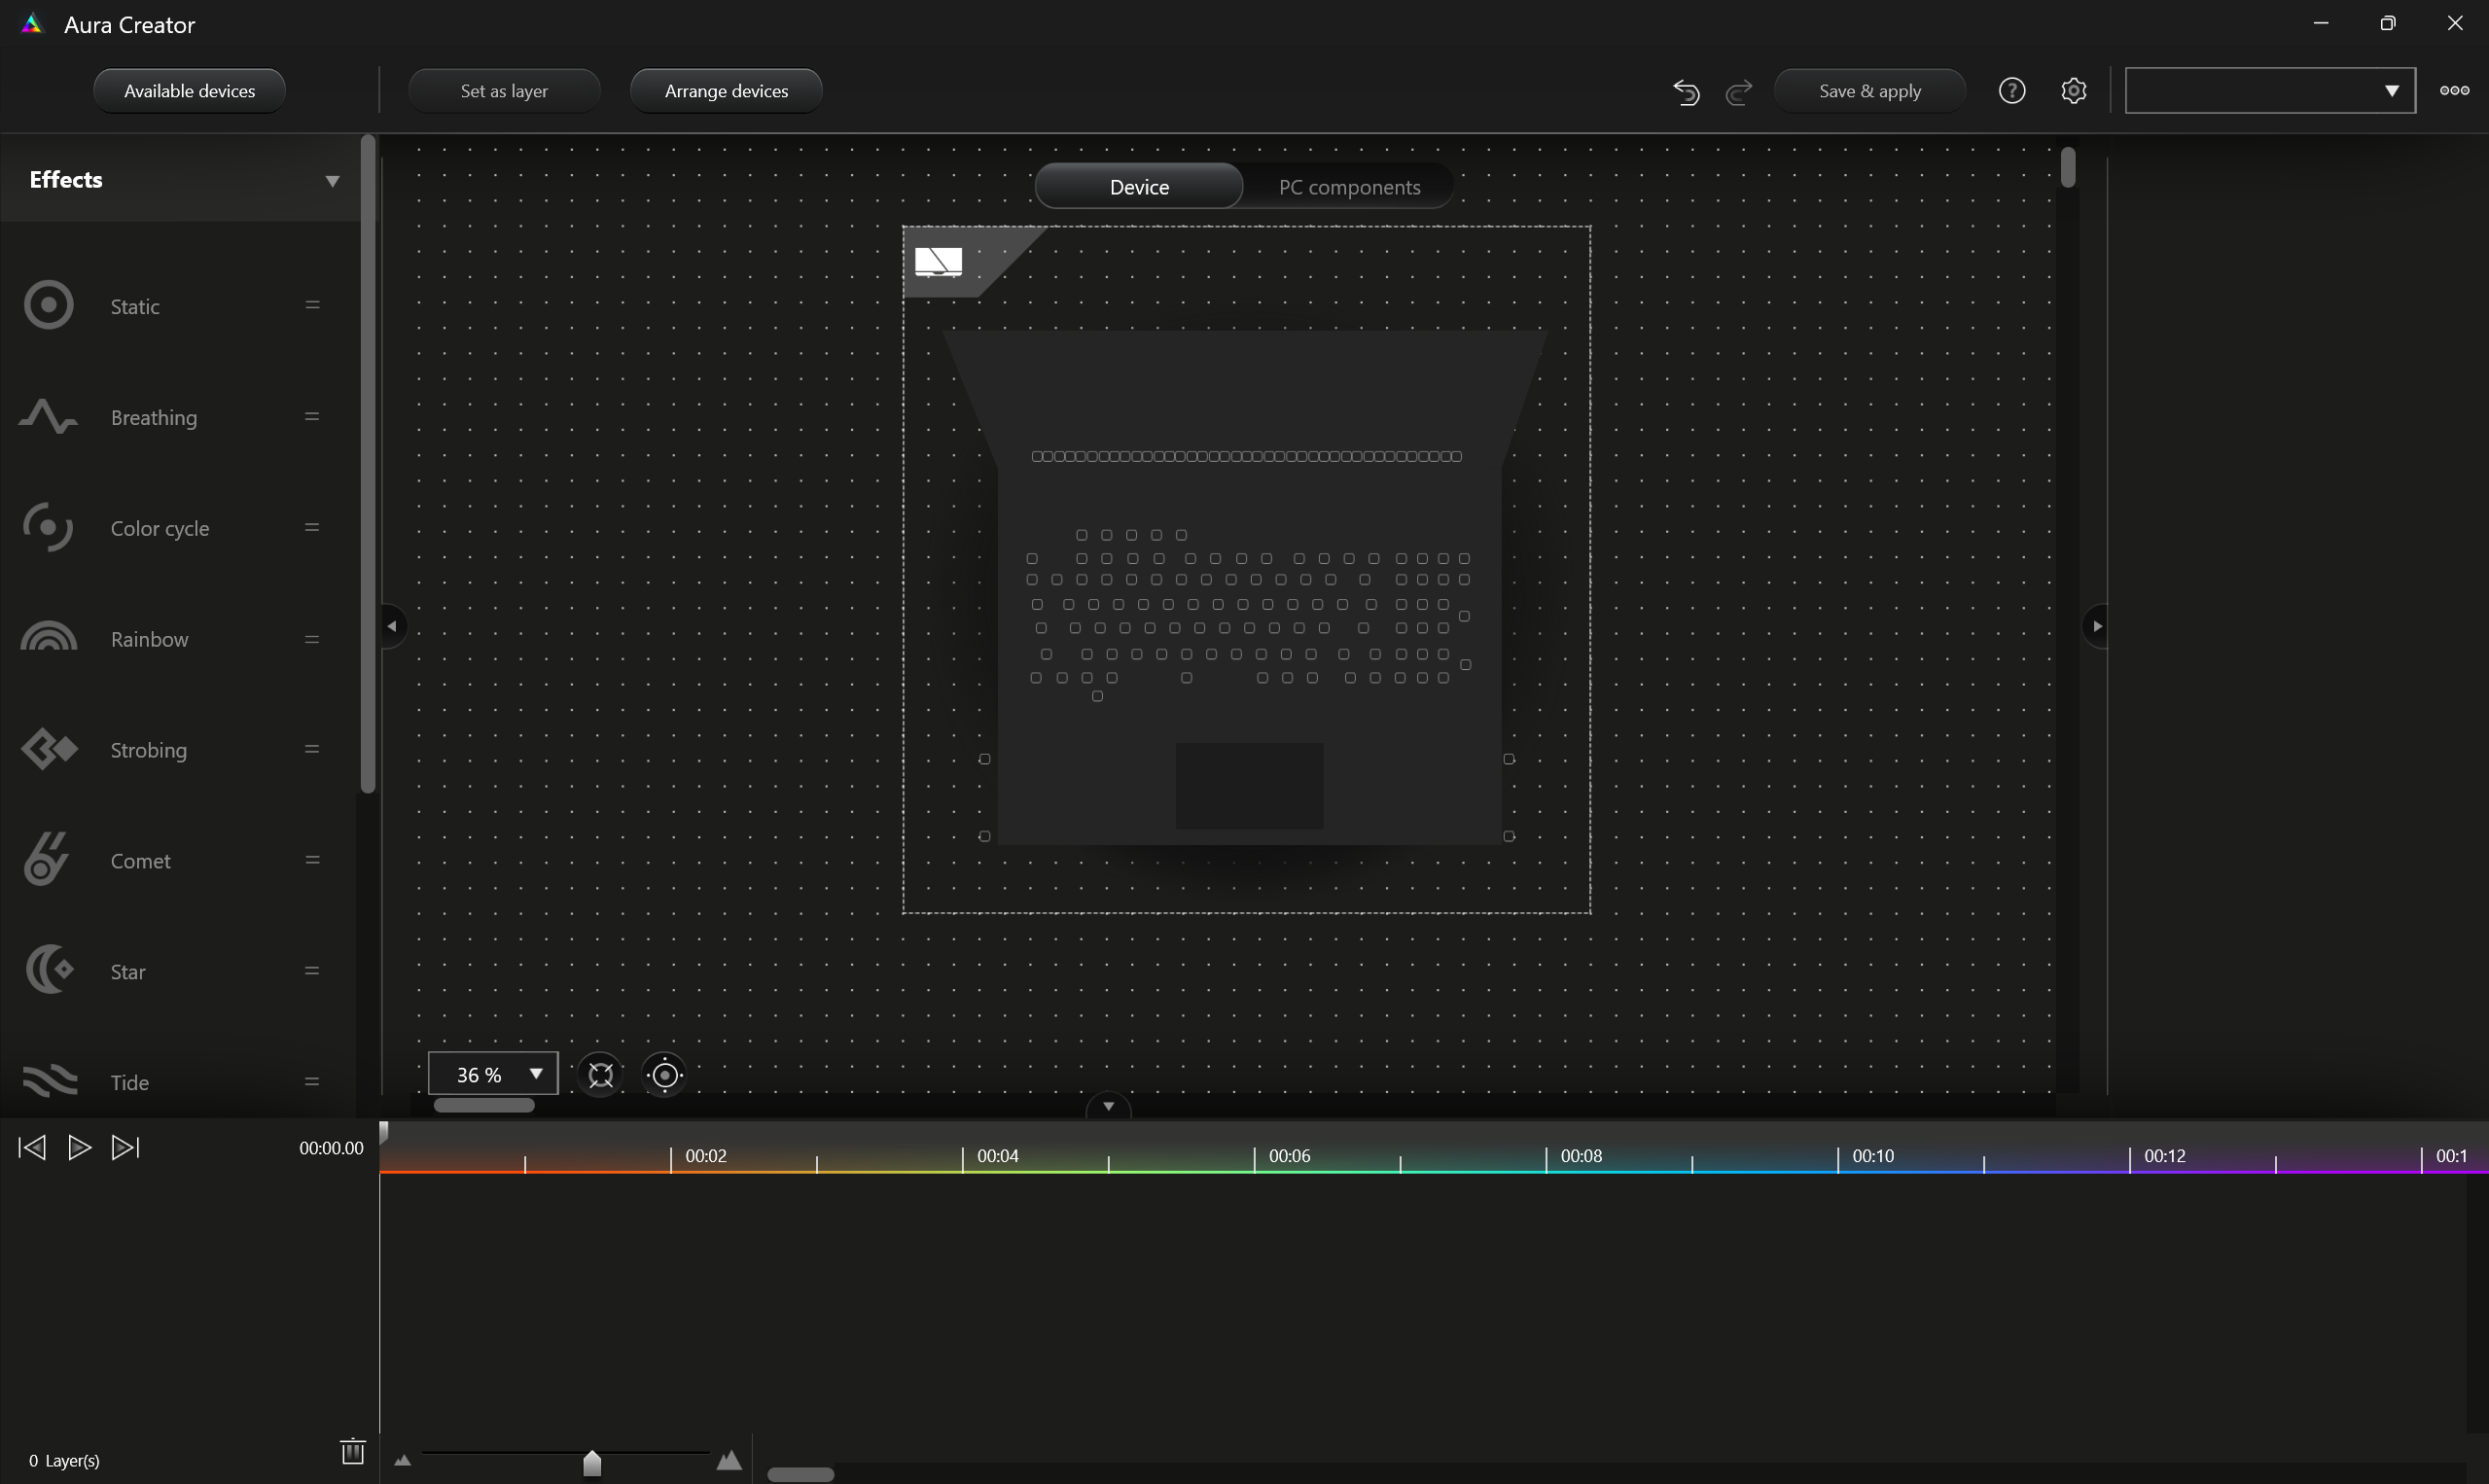Select the Rainbow effect icon

48,637
